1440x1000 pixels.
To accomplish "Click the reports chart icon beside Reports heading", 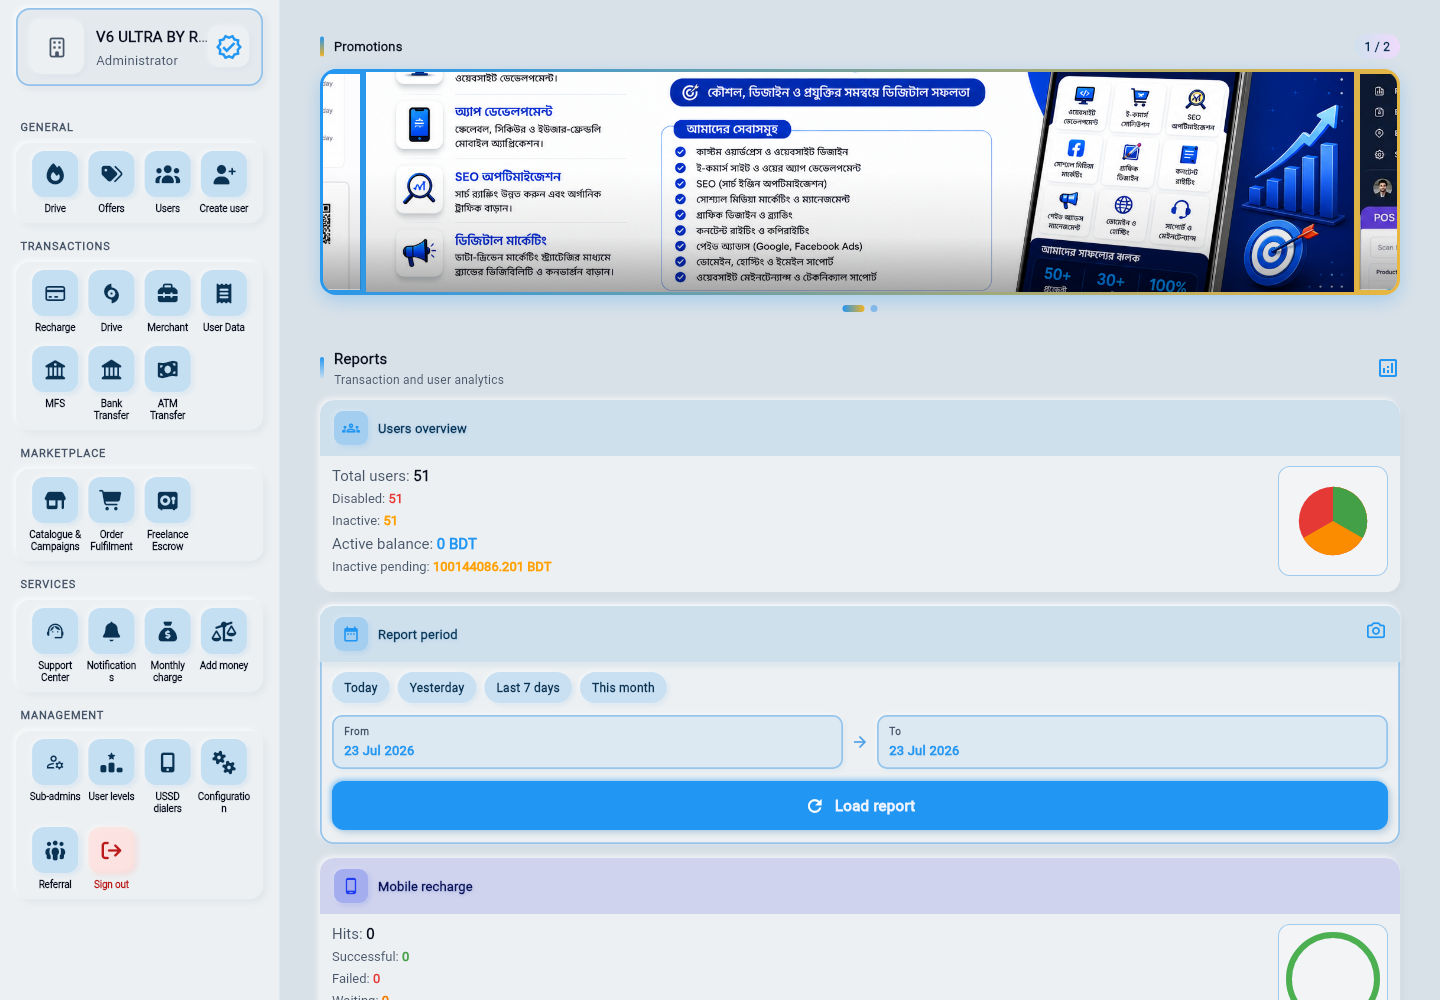I will (x=1388, y=368).
